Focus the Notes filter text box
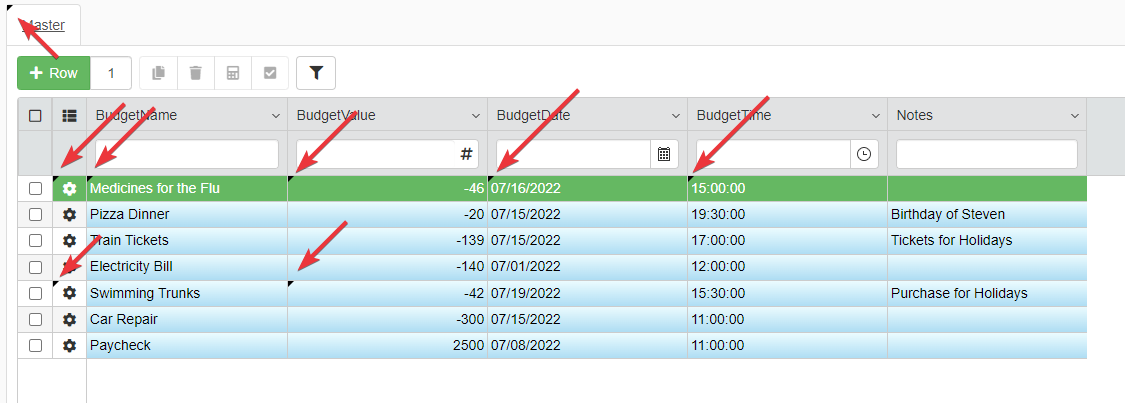Image resolution: width=1125 pixels, height=403 pixels. (986, 154)
